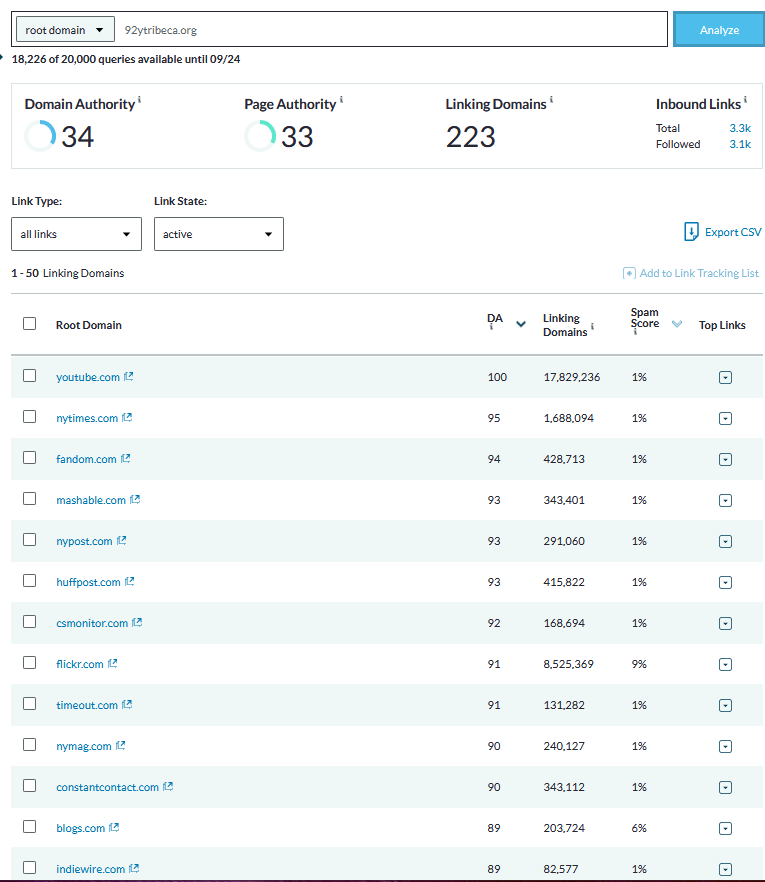765x882 pixels.
Task: Check the nytimes.com row checkbox
Action: [x=29, y=417]
